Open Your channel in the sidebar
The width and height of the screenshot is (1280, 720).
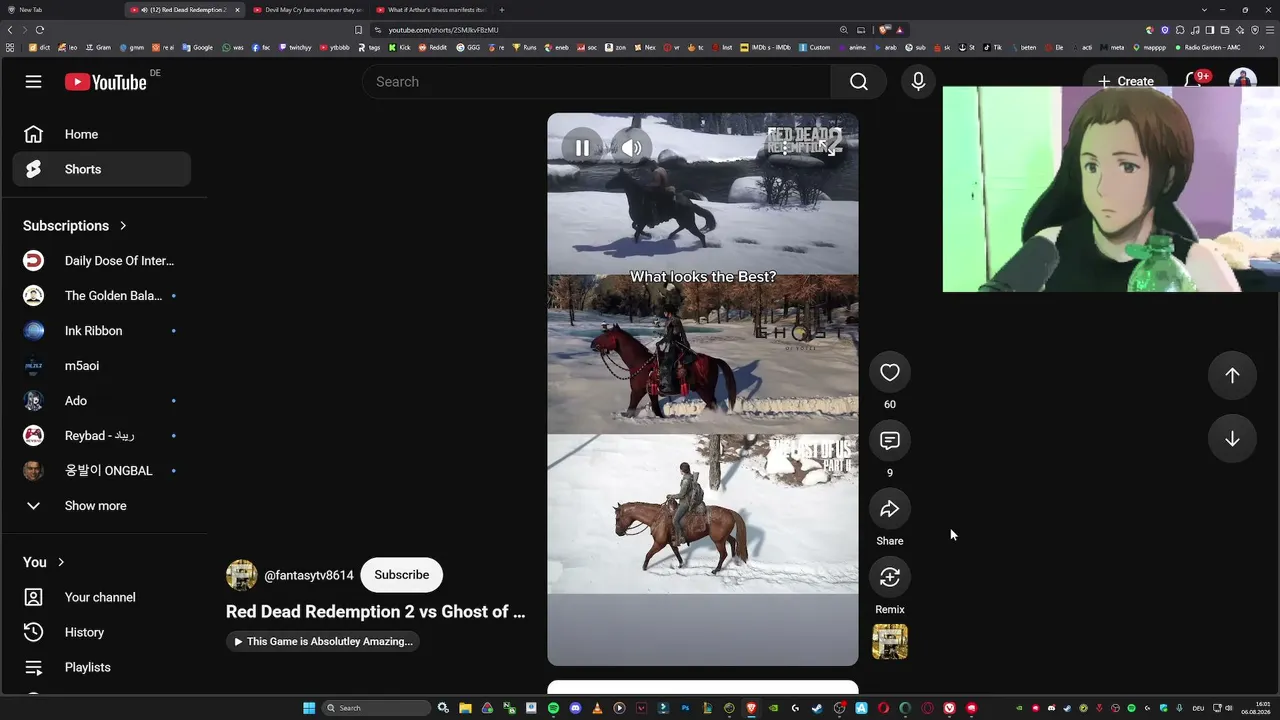tap(101, 597)
